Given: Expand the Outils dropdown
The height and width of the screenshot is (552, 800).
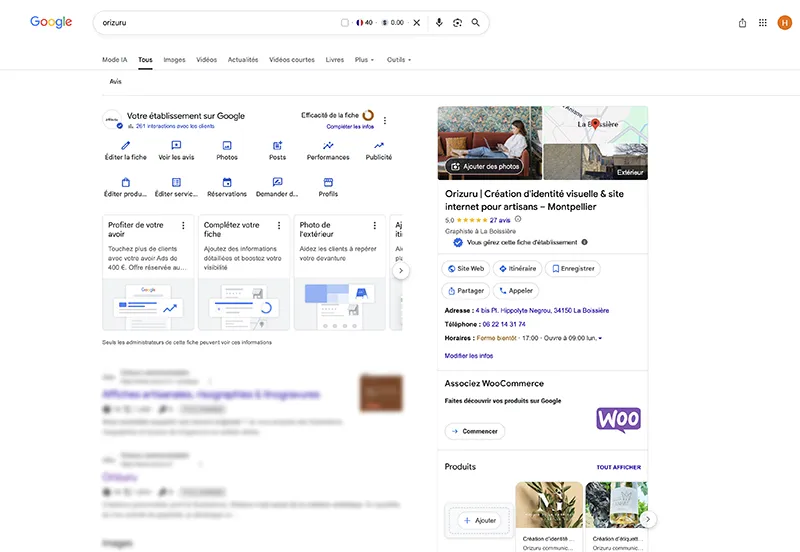Looking at the screenshot, I should pyautogui.click(x=398, y=60).
